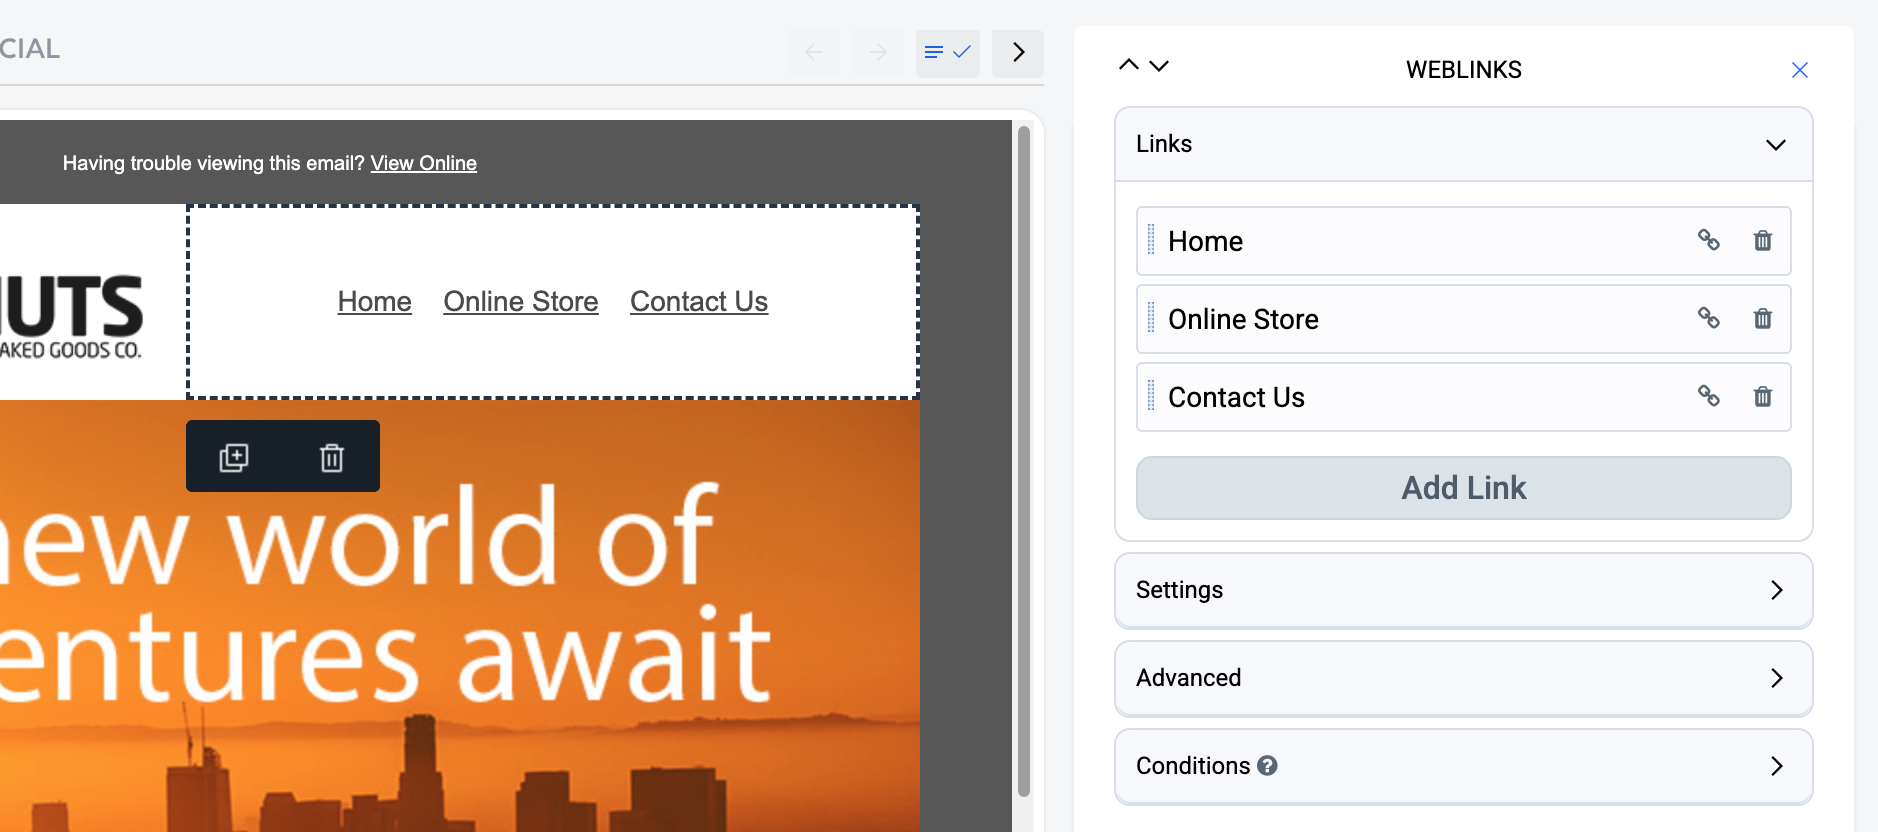The image size is (1878, 832).
Task: Move to previous block with up chevron
Action: [x=1129, y=65]
